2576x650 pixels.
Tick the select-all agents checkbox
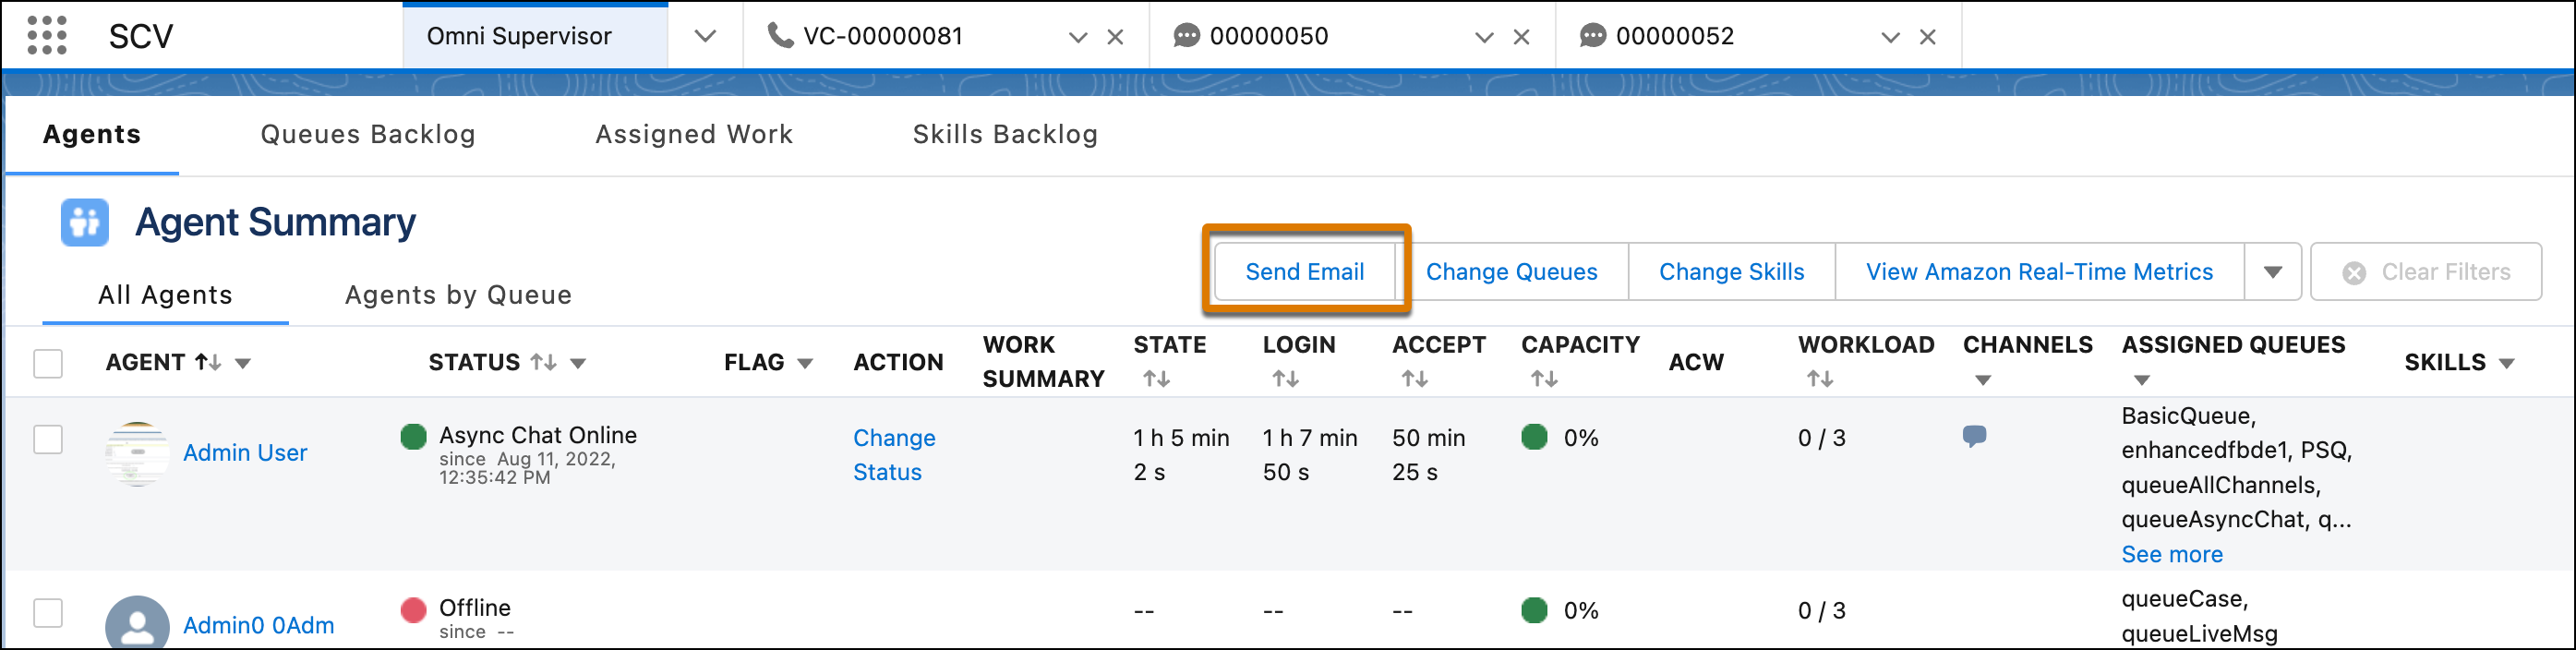click(x=48, y=363)
